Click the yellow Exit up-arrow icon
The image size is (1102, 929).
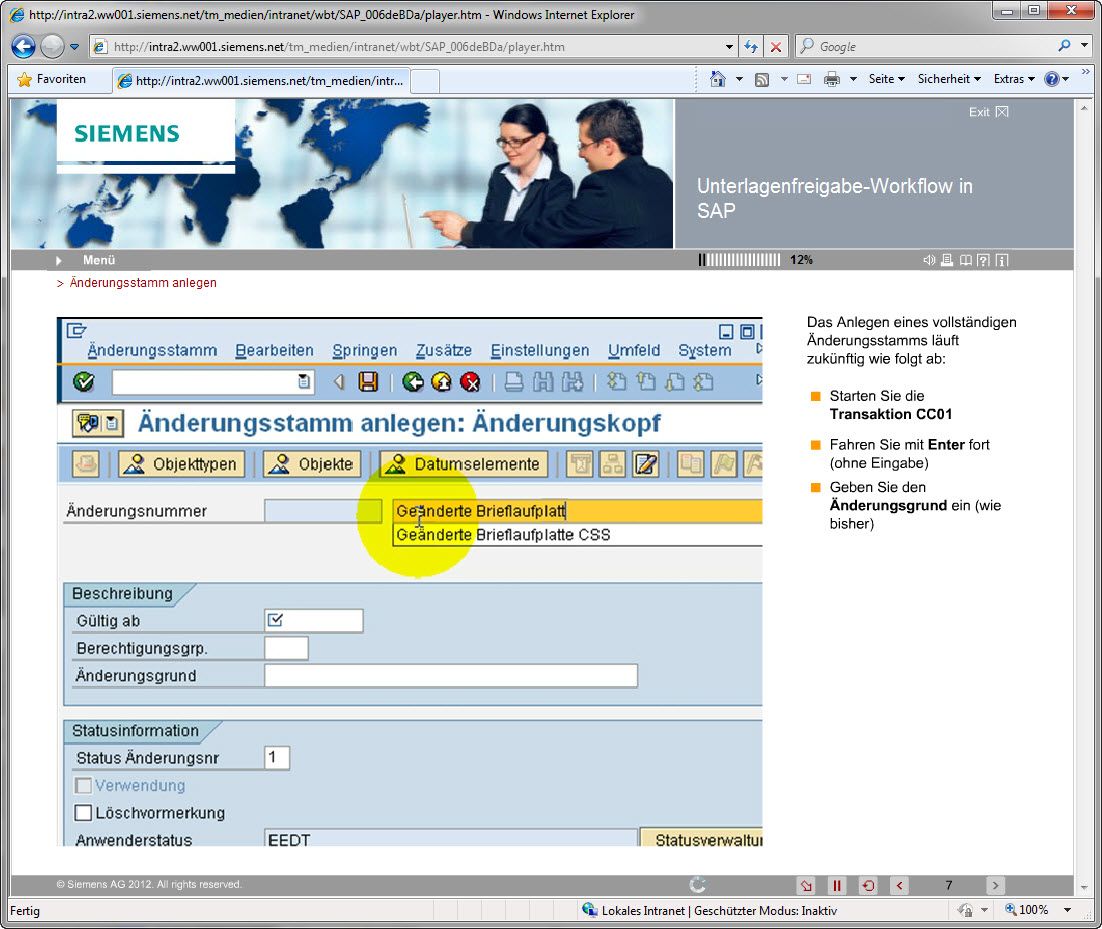click(x=442, y=382)
